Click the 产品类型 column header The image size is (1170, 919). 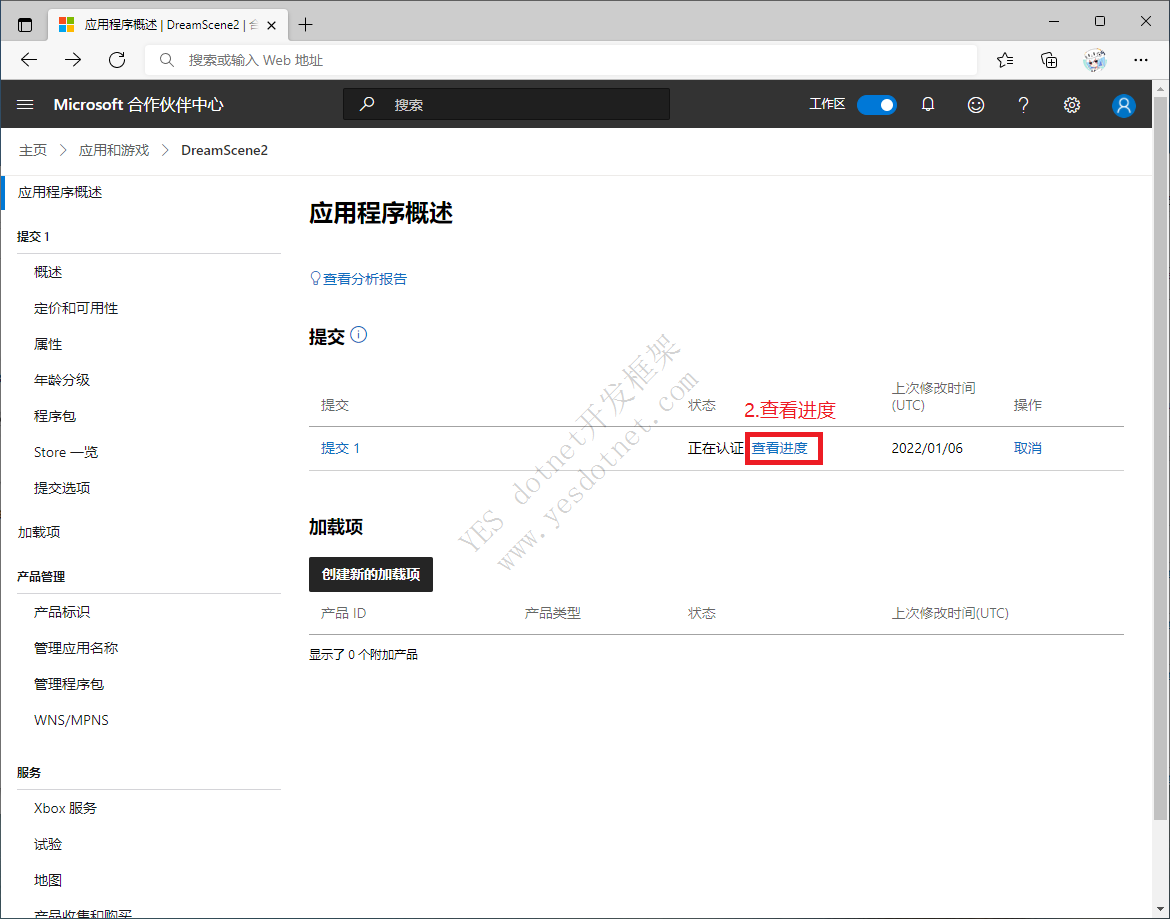tap(552, 613)
